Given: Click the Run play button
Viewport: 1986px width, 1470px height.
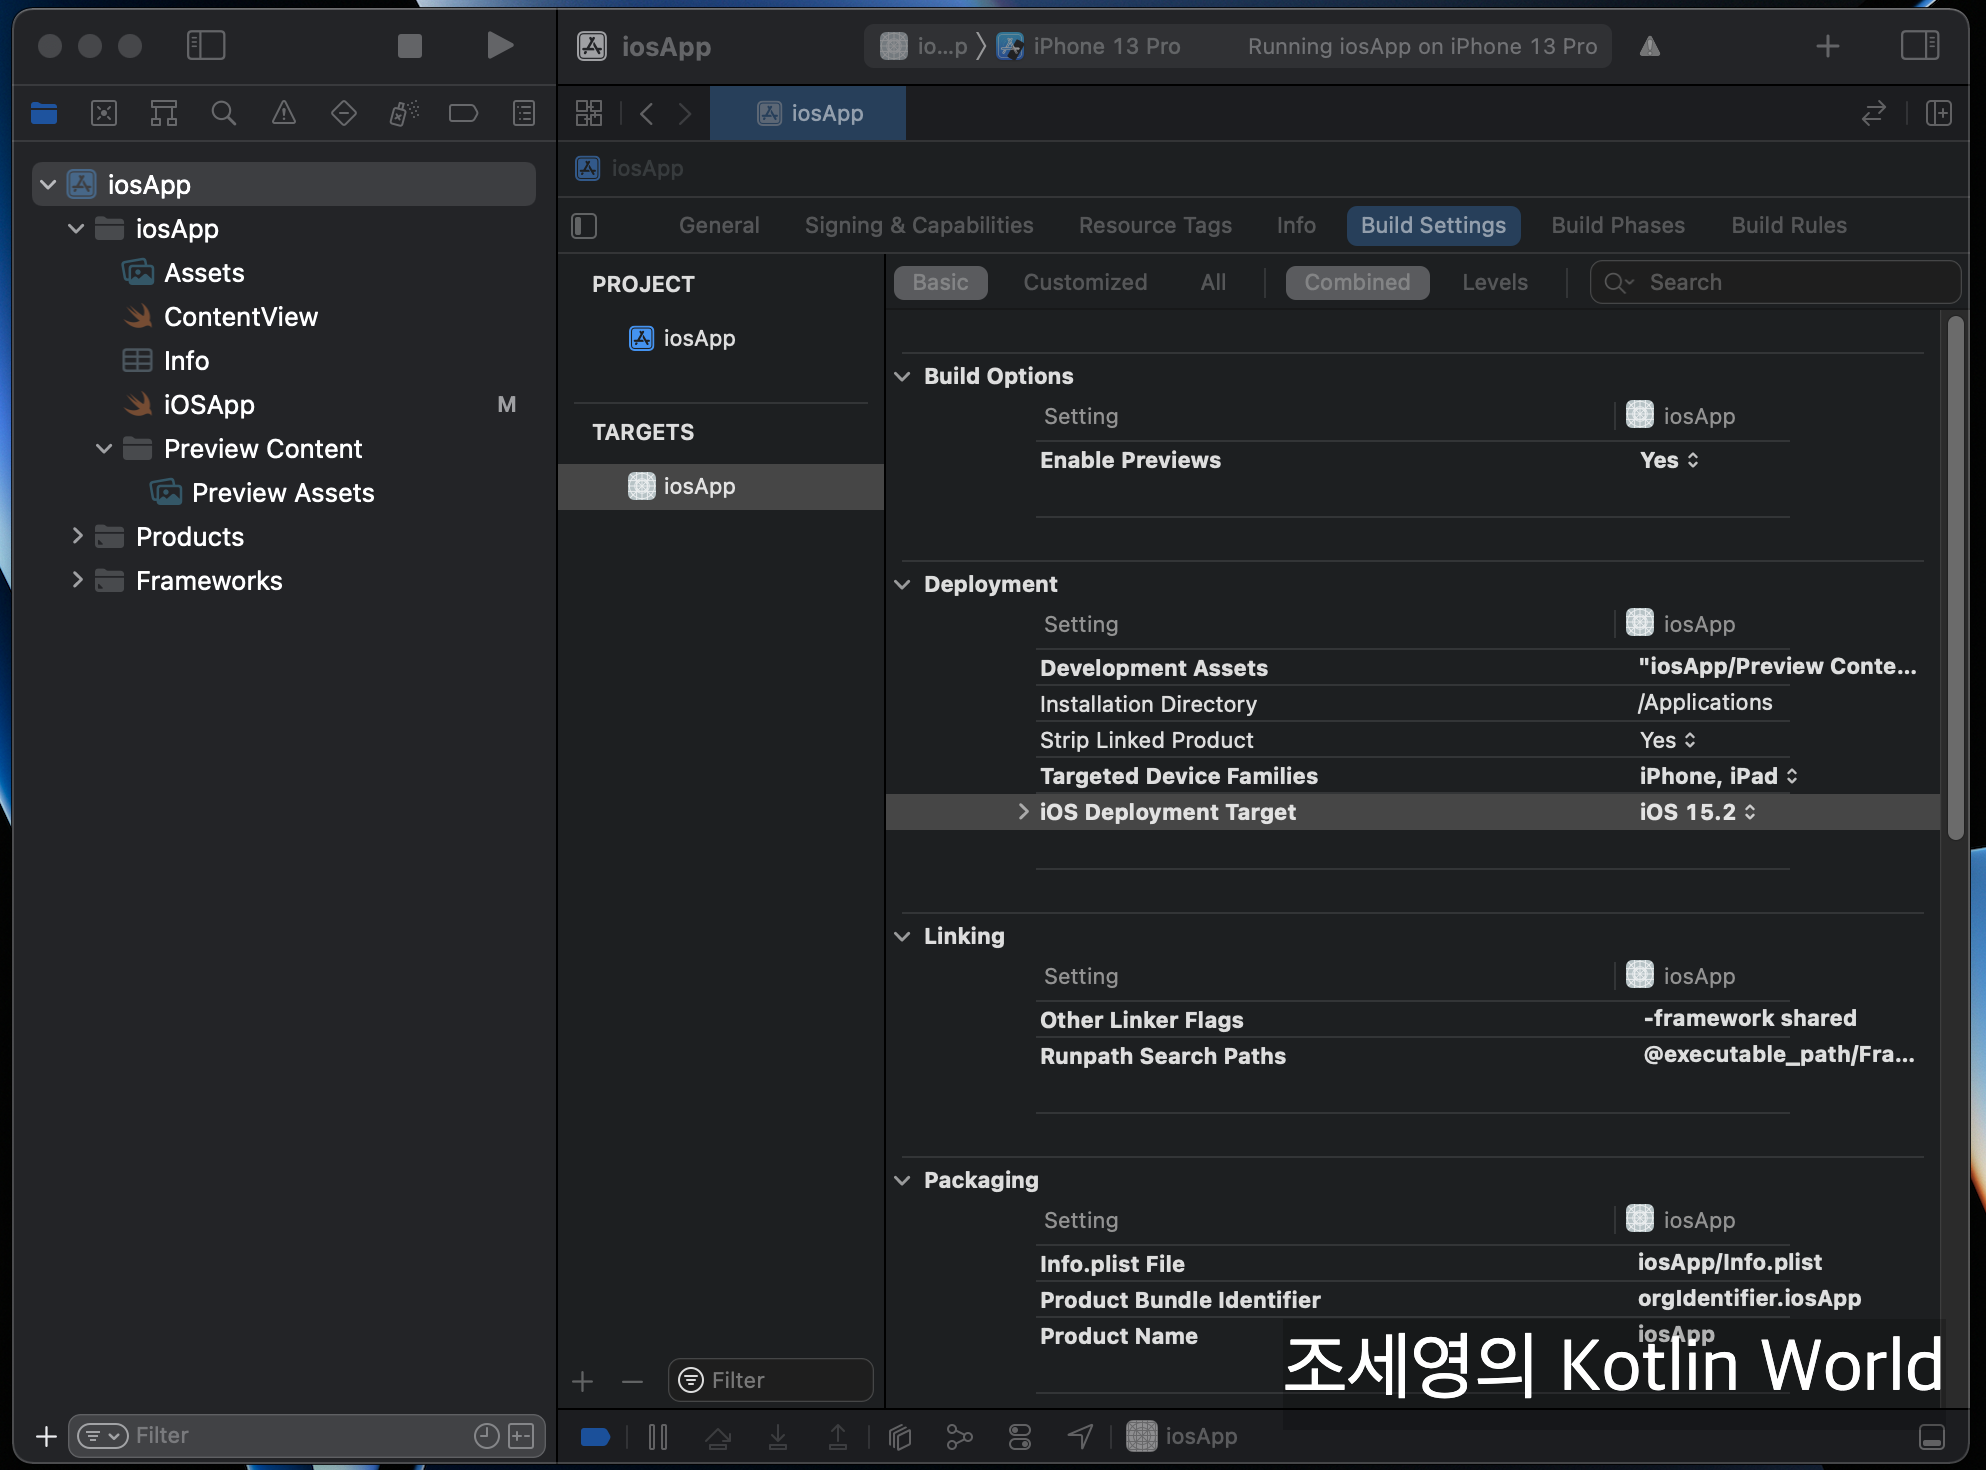Looking at the screenshot, I should pos(499,46).
